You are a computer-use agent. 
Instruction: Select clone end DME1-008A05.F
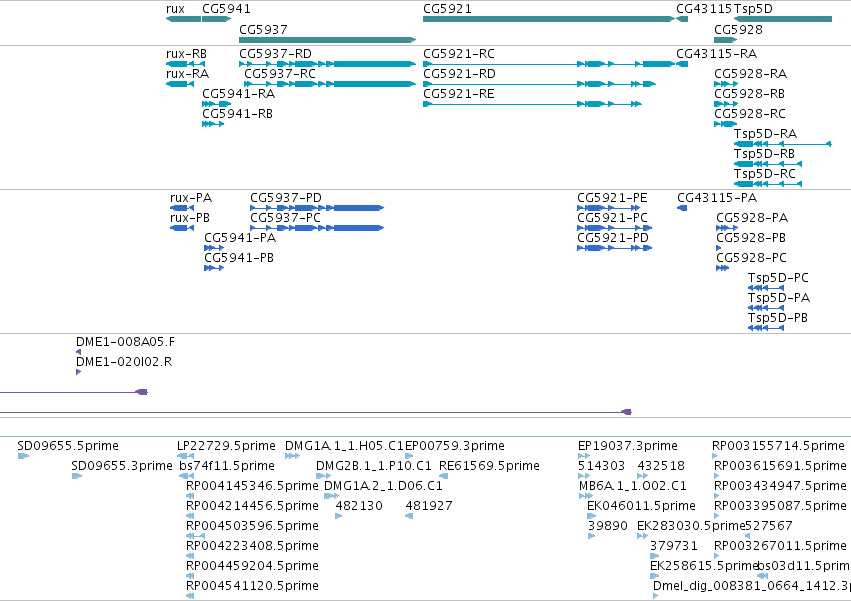[x=79, y=352]
